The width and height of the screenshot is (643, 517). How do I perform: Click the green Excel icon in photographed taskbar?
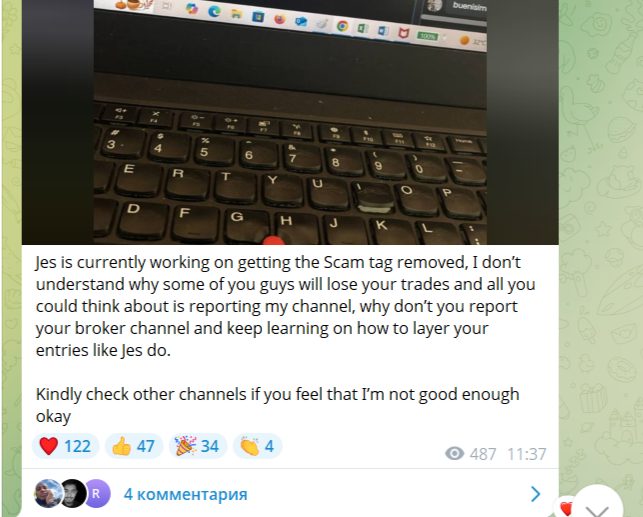[363, 29]
